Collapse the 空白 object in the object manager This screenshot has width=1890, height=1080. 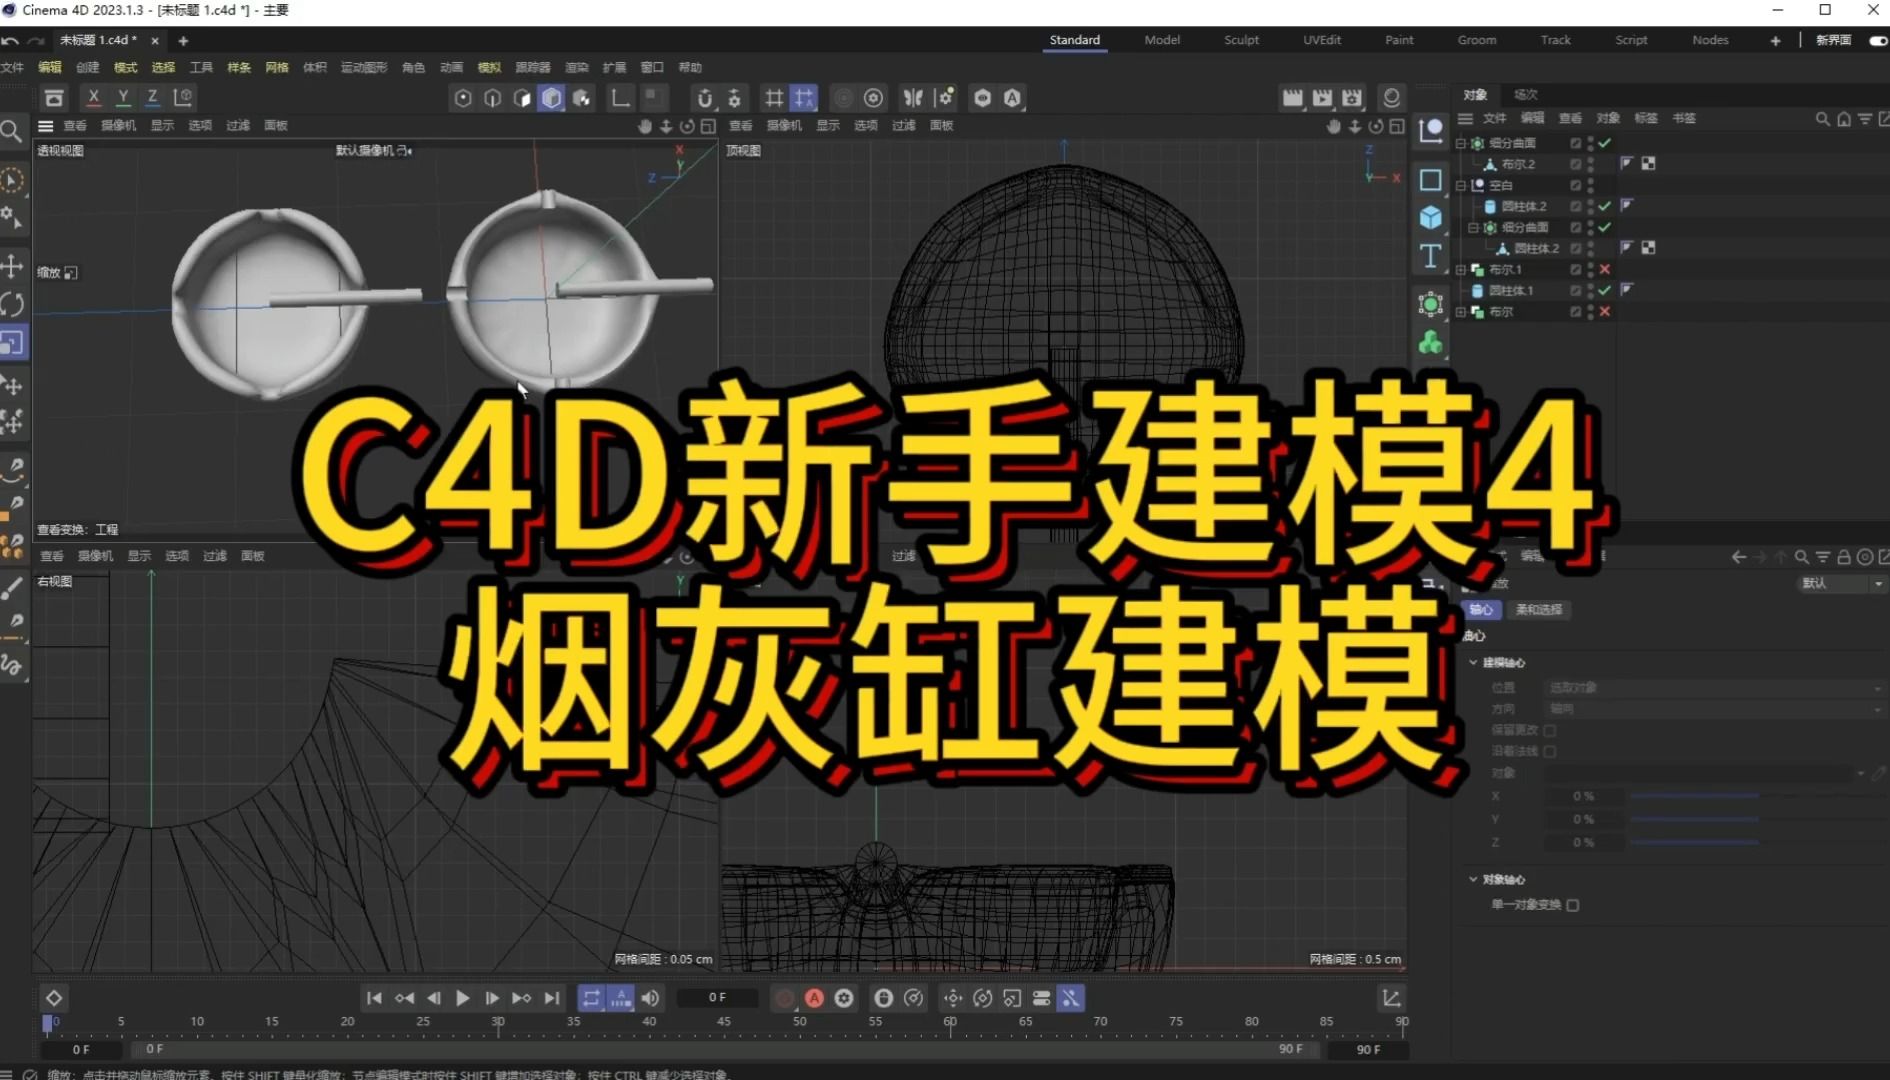point(1461,185)
